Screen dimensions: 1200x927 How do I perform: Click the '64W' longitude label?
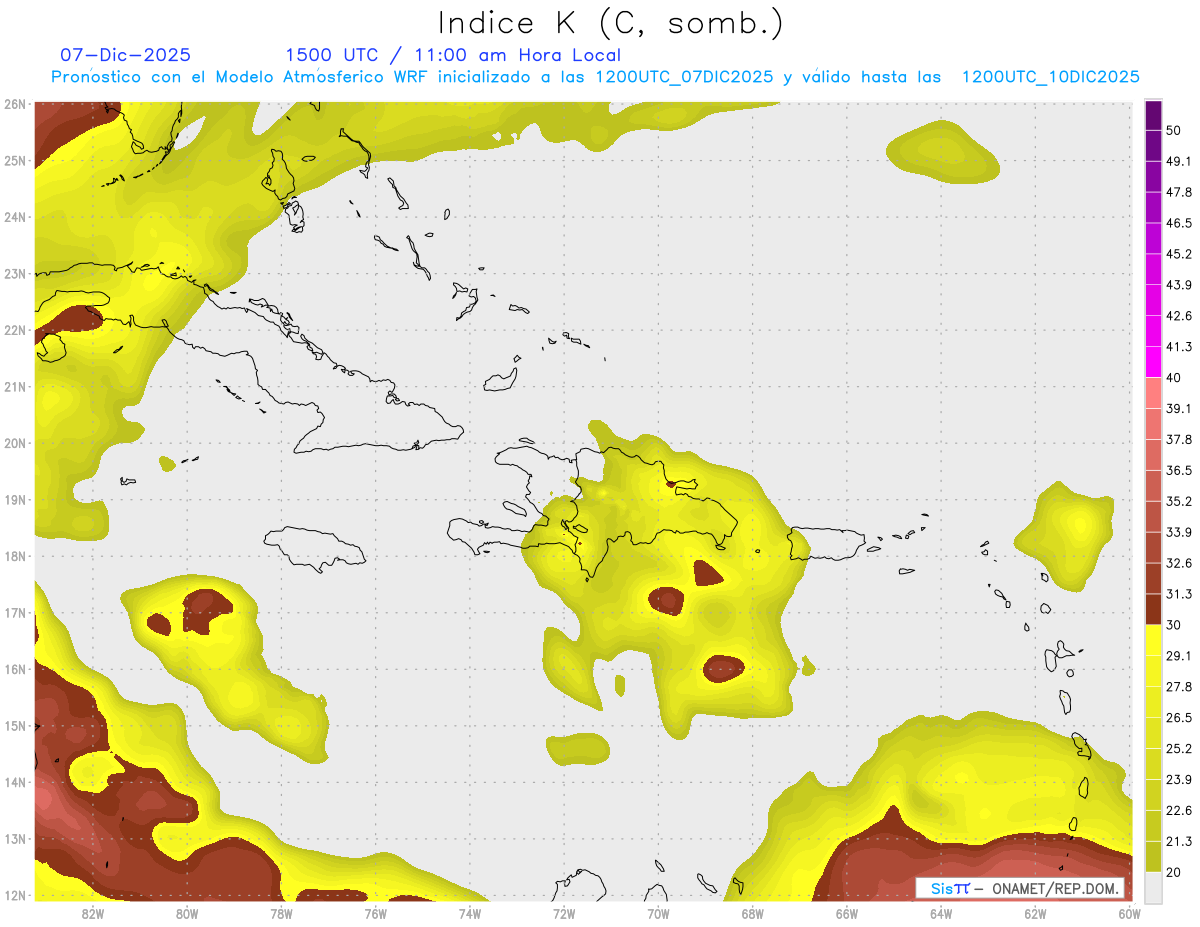pyautogui.click(x=941, y=913)
